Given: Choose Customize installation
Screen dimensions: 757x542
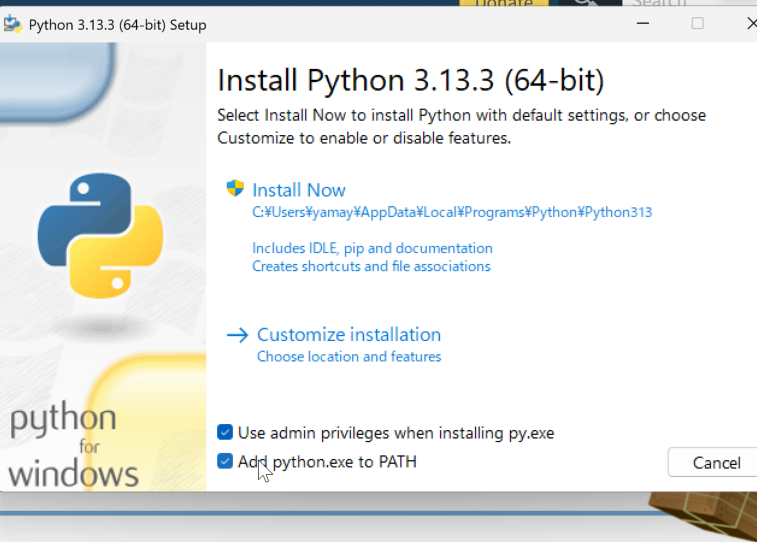Looking at the screenshot, I should click(349, 334).
